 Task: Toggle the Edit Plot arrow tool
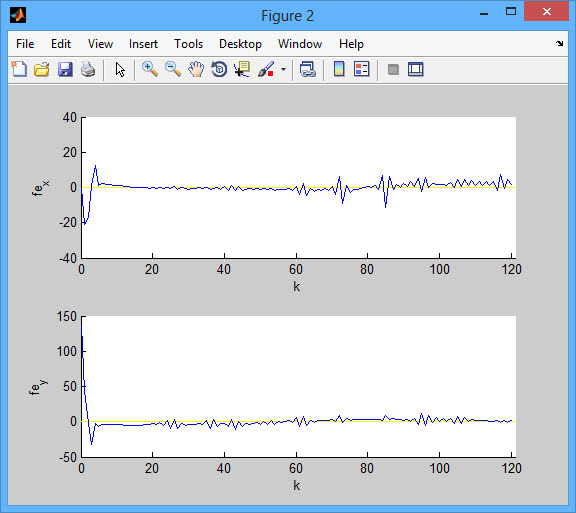click(x=120, y=69)
